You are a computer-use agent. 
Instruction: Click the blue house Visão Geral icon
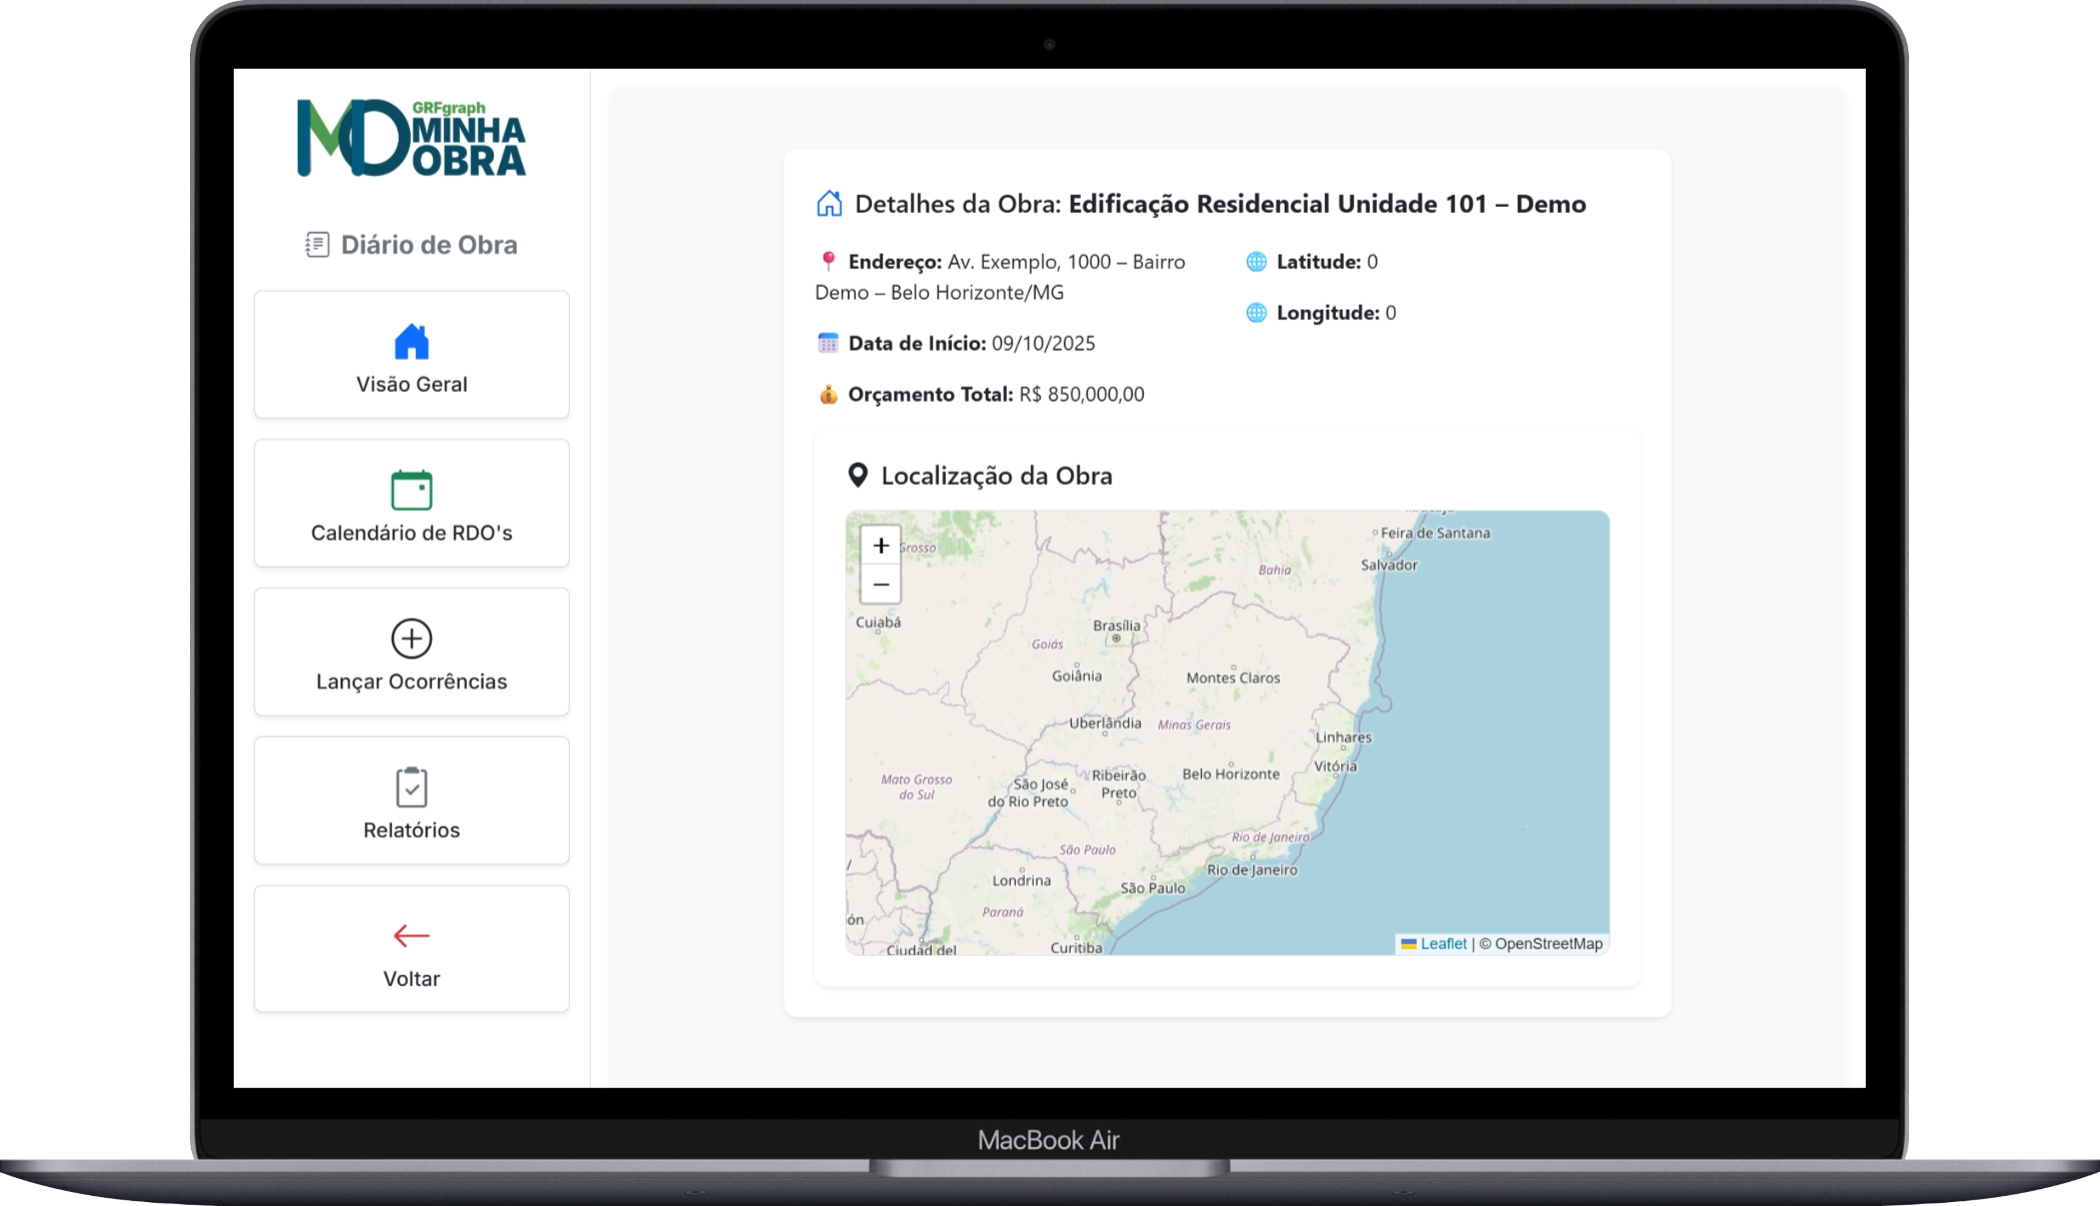(411, 342)
